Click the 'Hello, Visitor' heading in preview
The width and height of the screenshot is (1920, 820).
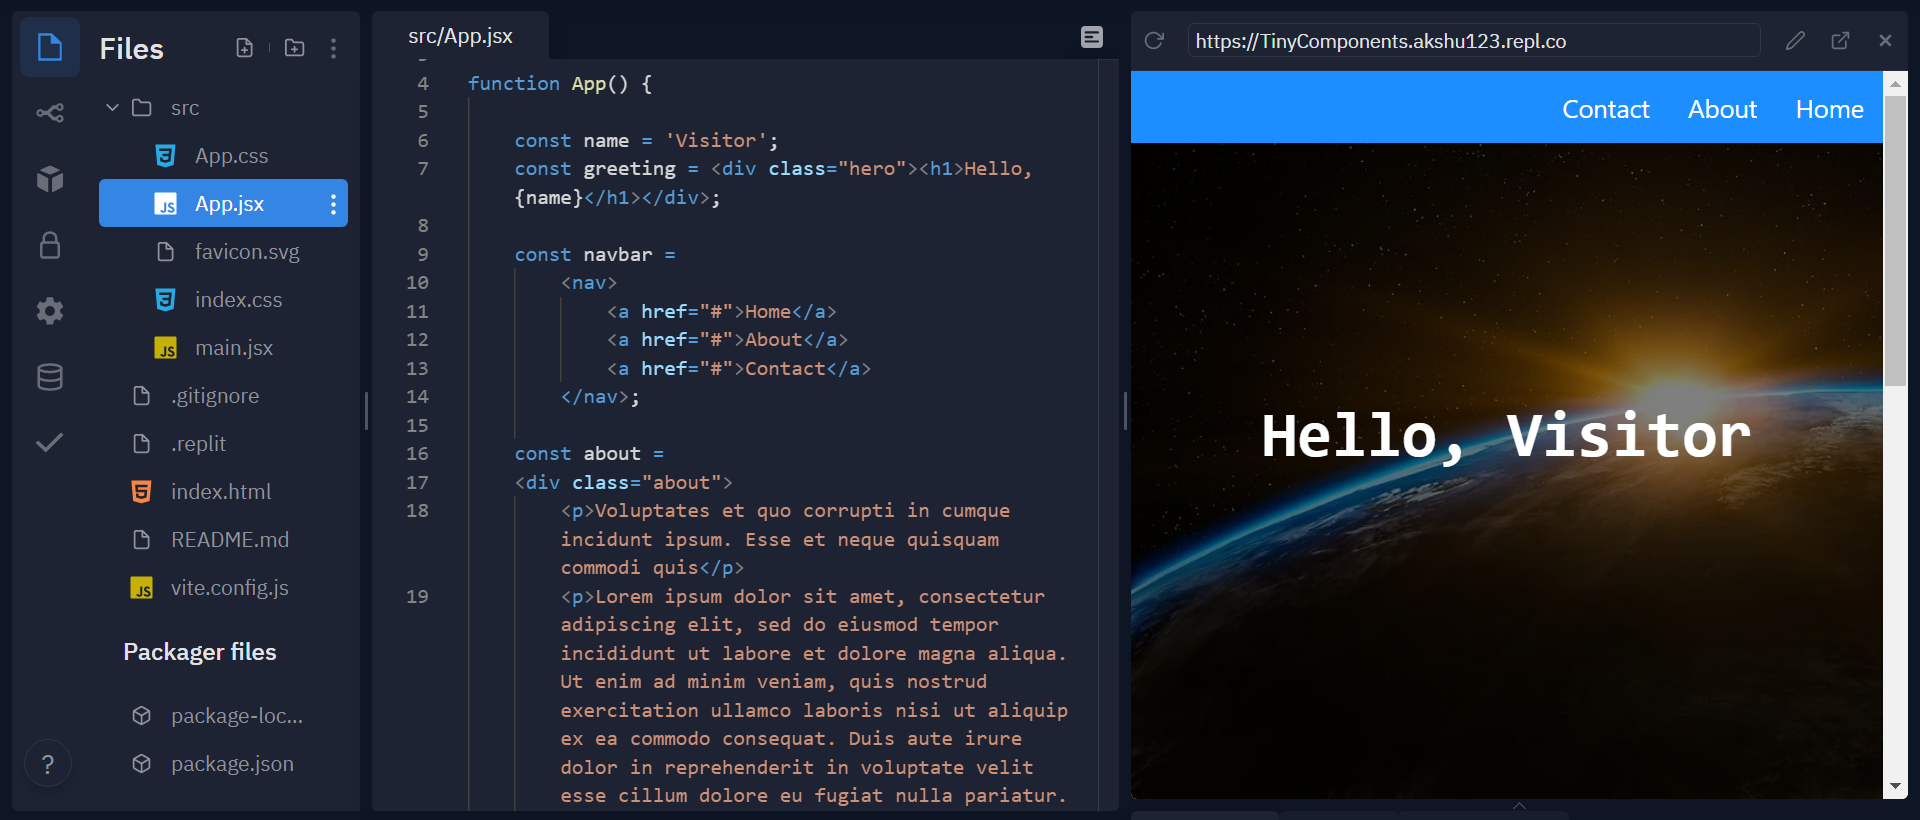pyautogui.click(x=1506, y=437)
